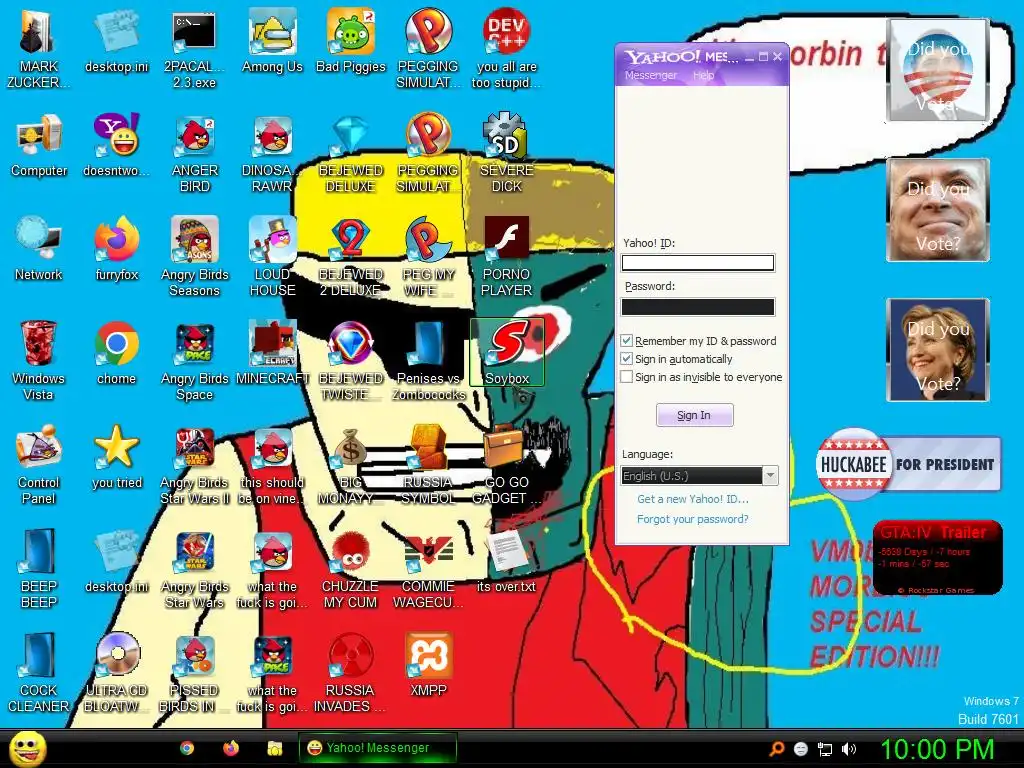1024x768 pixels.
Task: Open the taskbar file explorer folder
Action: 275,748
